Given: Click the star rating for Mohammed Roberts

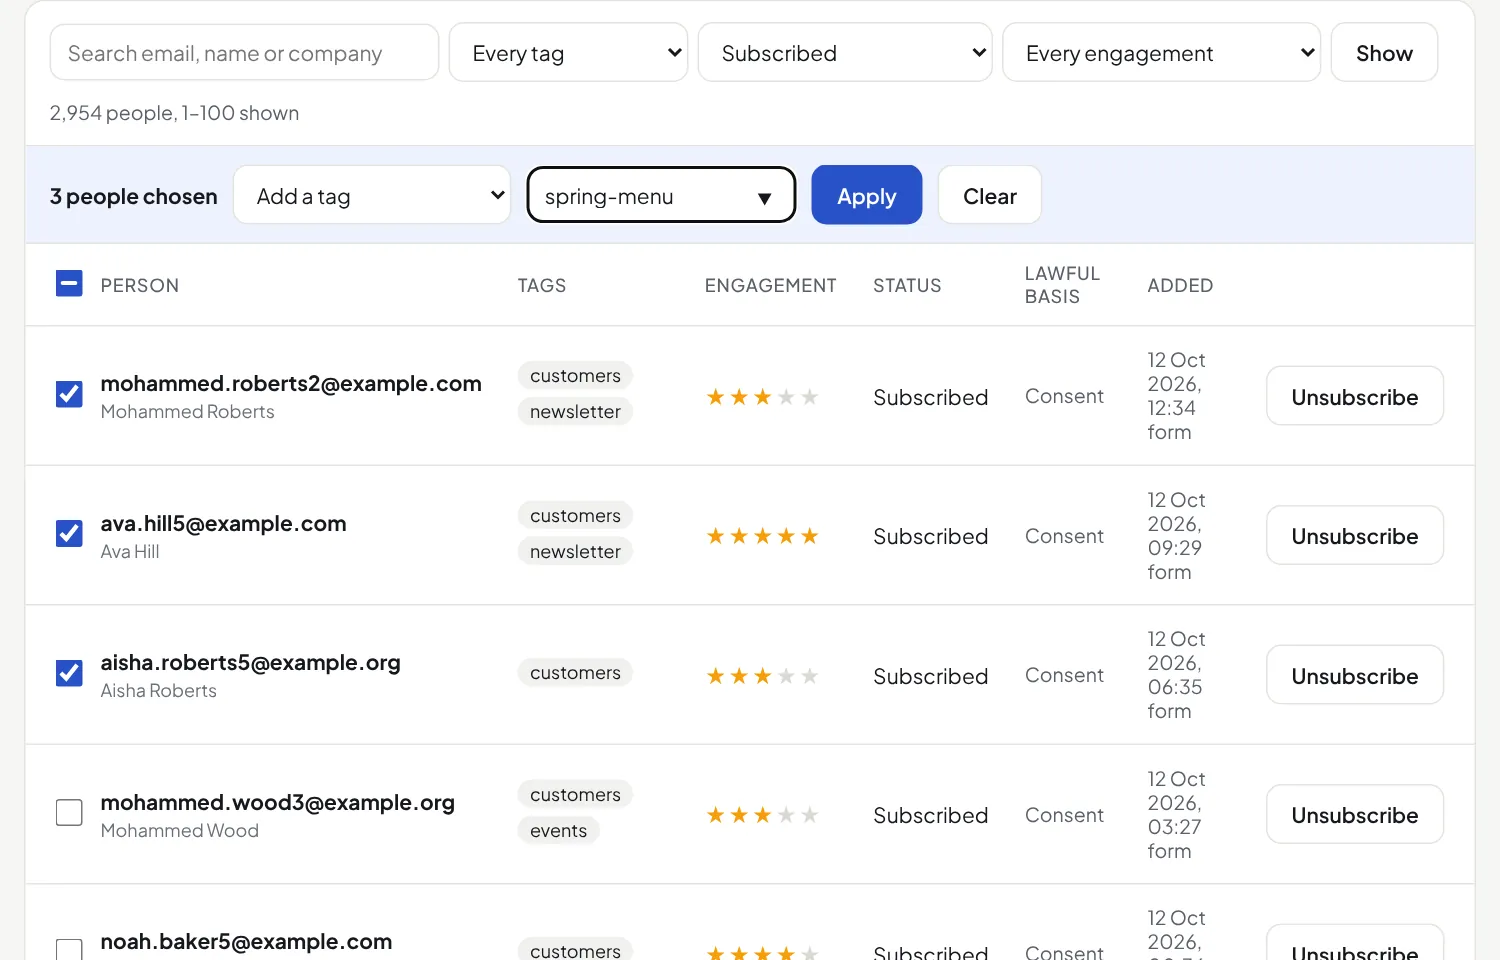Looking at the screenshot, I should coord(762,397).
